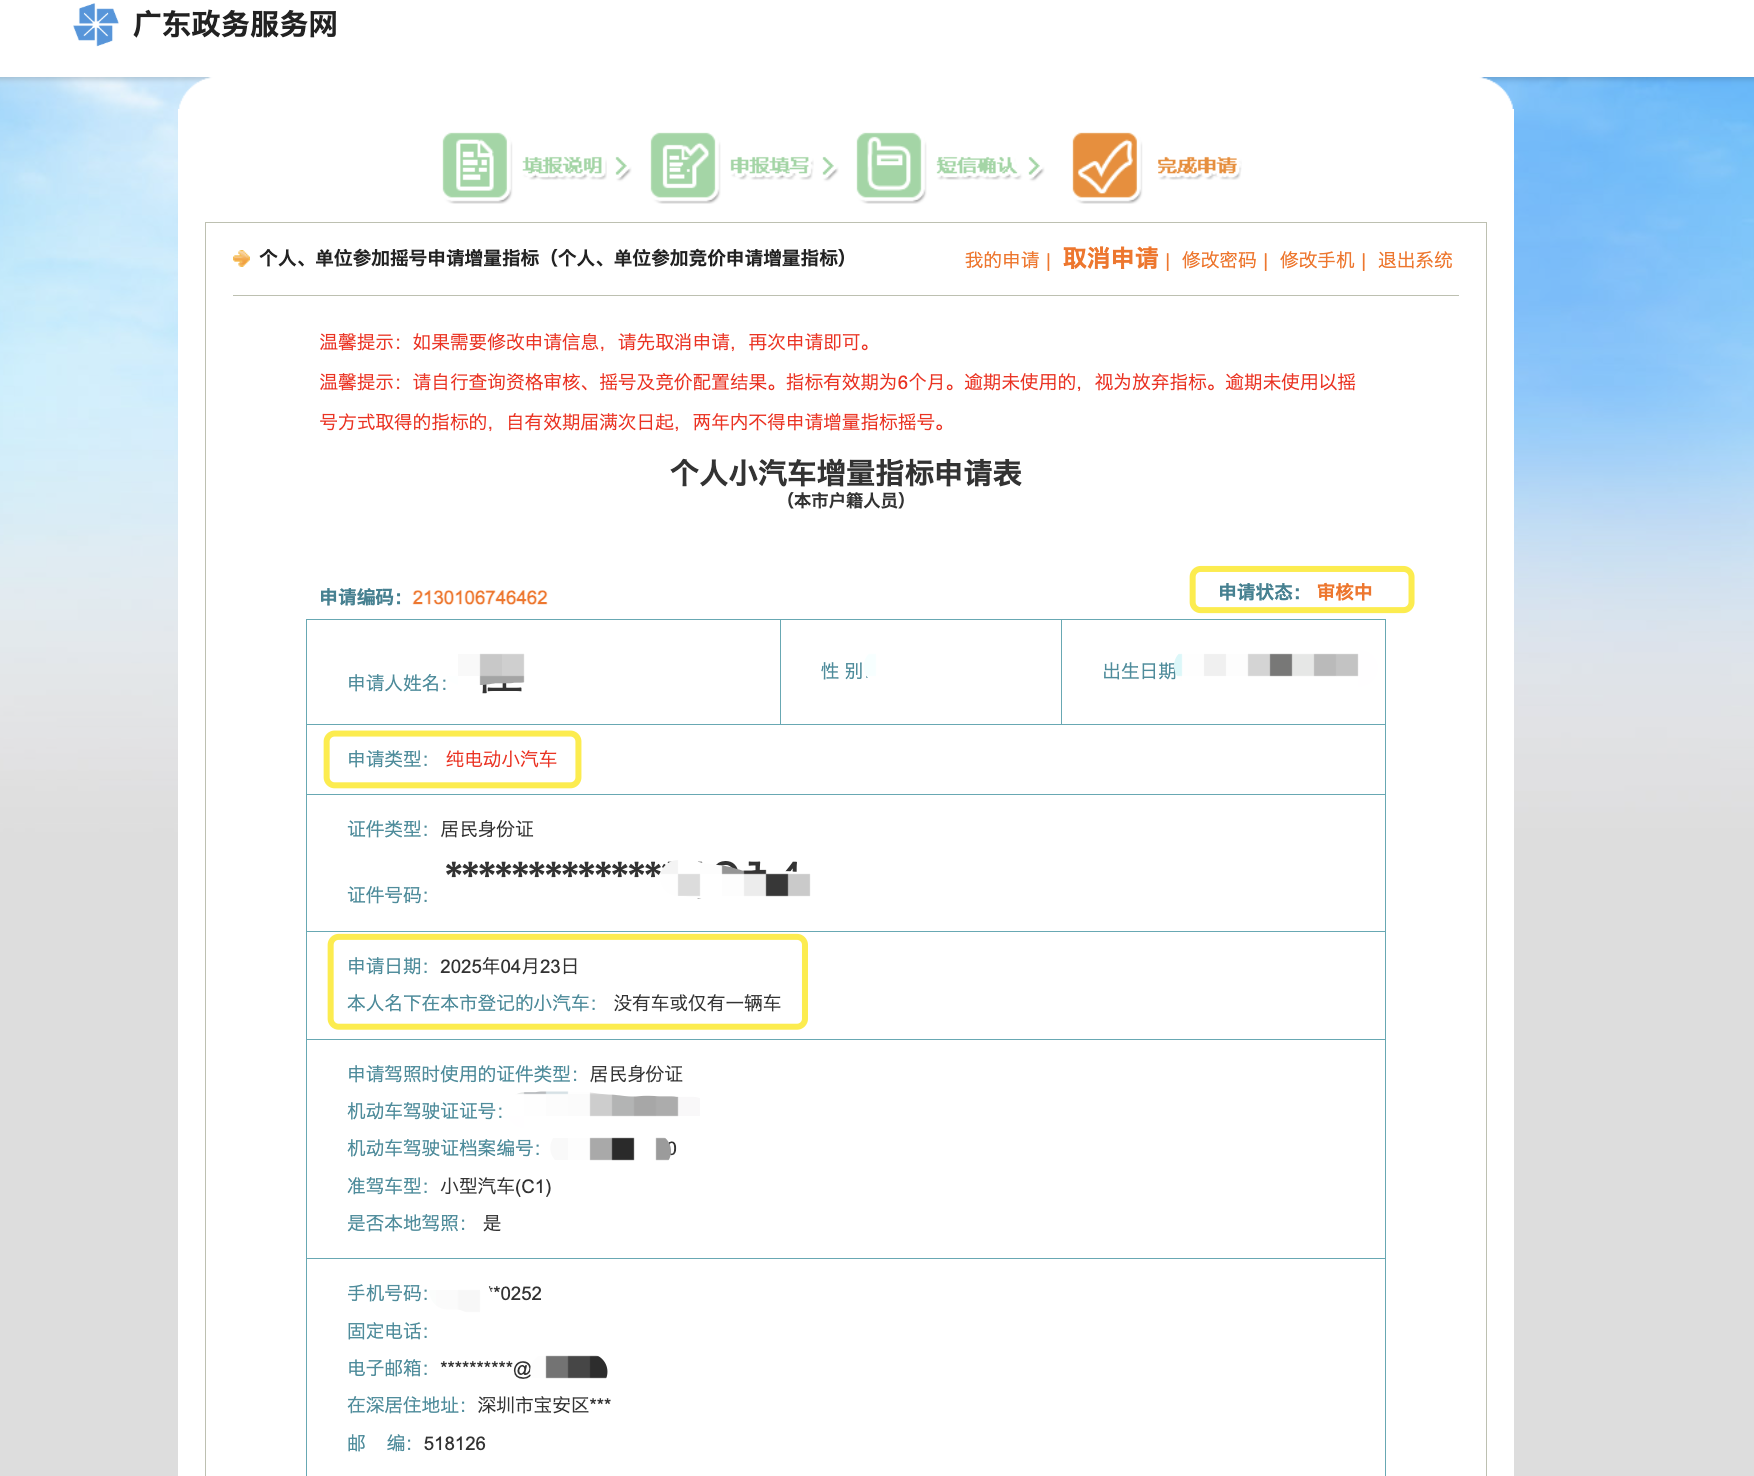The width and height of the screenshot is (1754, 1476).
Task: Click the 申请状态 审核中 status box
Action: point(1301,591)
